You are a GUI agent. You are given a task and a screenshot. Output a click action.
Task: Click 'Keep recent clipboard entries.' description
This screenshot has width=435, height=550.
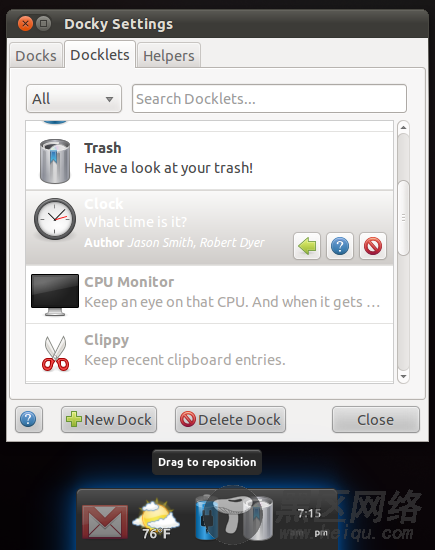[x=185, y=360]
